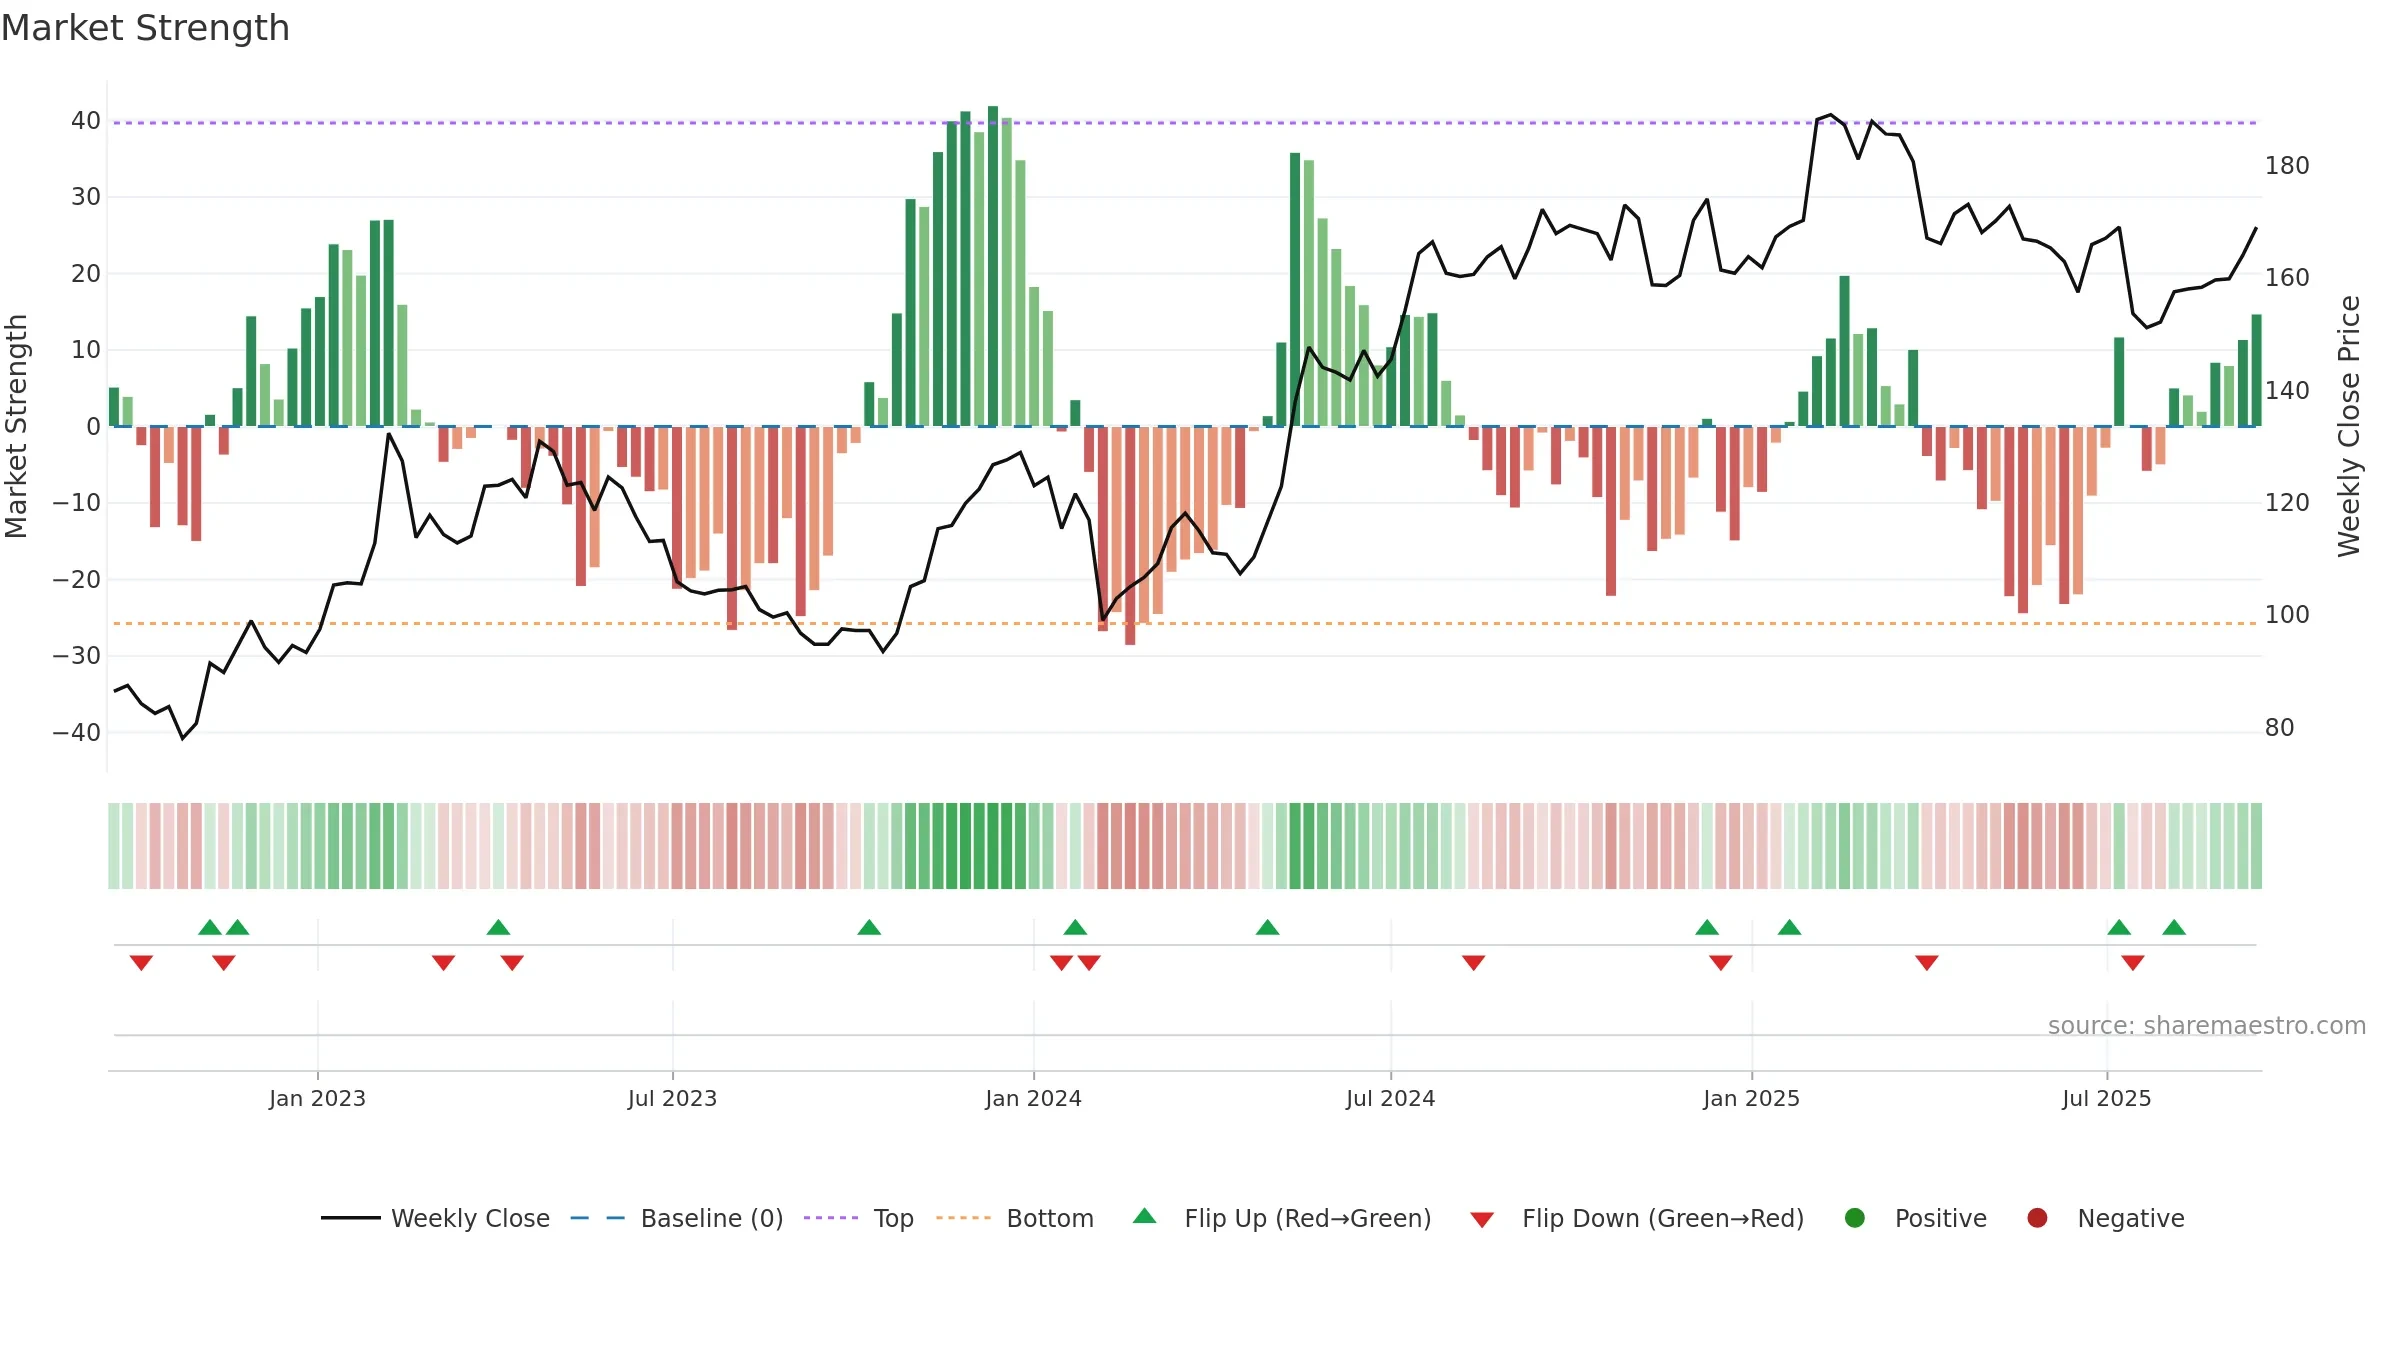The width and height of the screenshot is (2400, 1350).
Task: Click the Weekly Close legend entry
Action: pyautogui.click(x=435, y=1218)
